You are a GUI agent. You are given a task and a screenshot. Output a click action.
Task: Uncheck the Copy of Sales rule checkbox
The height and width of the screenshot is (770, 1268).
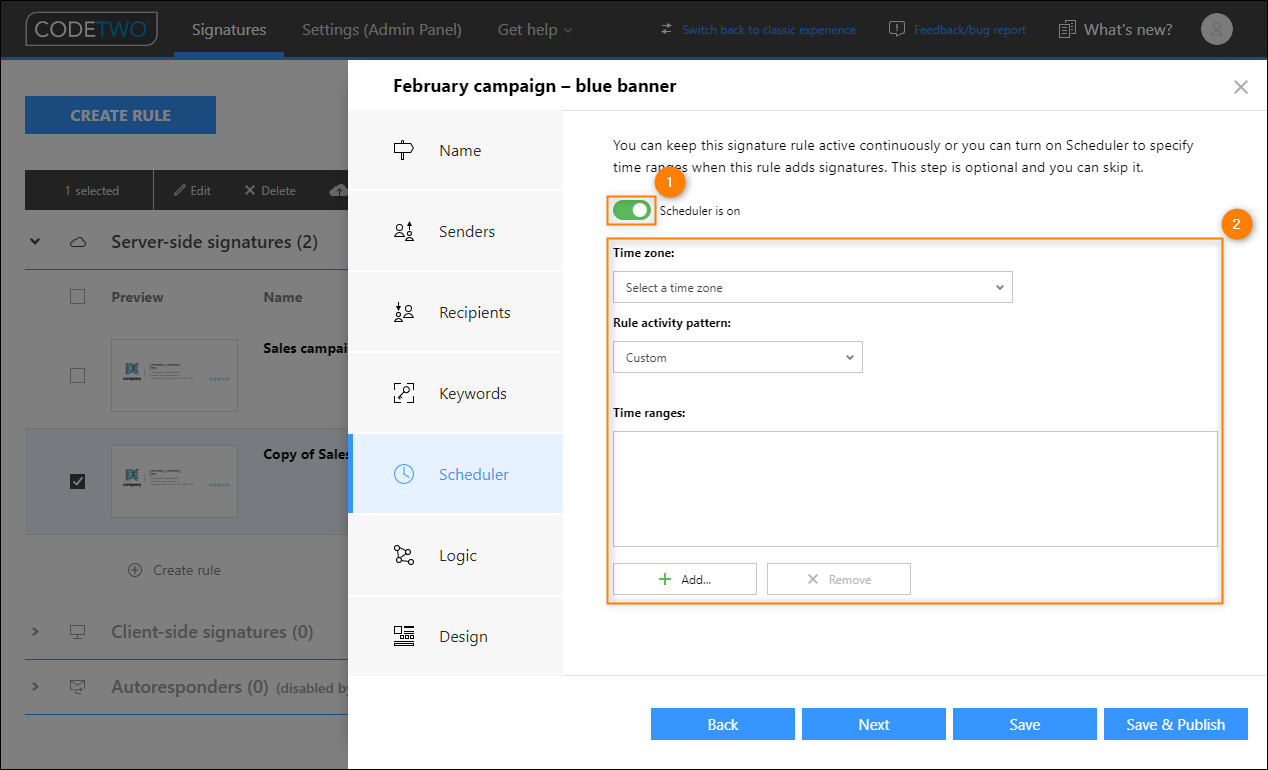(x=77, y=481)
